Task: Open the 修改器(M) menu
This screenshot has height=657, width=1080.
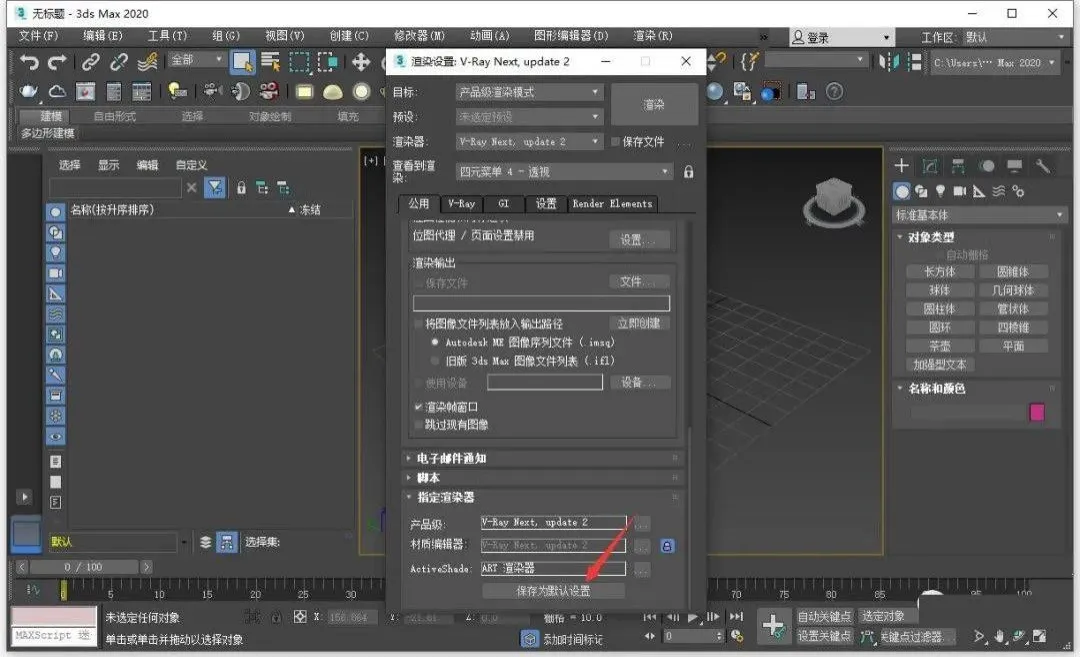Action: click(x=419, y=36)
